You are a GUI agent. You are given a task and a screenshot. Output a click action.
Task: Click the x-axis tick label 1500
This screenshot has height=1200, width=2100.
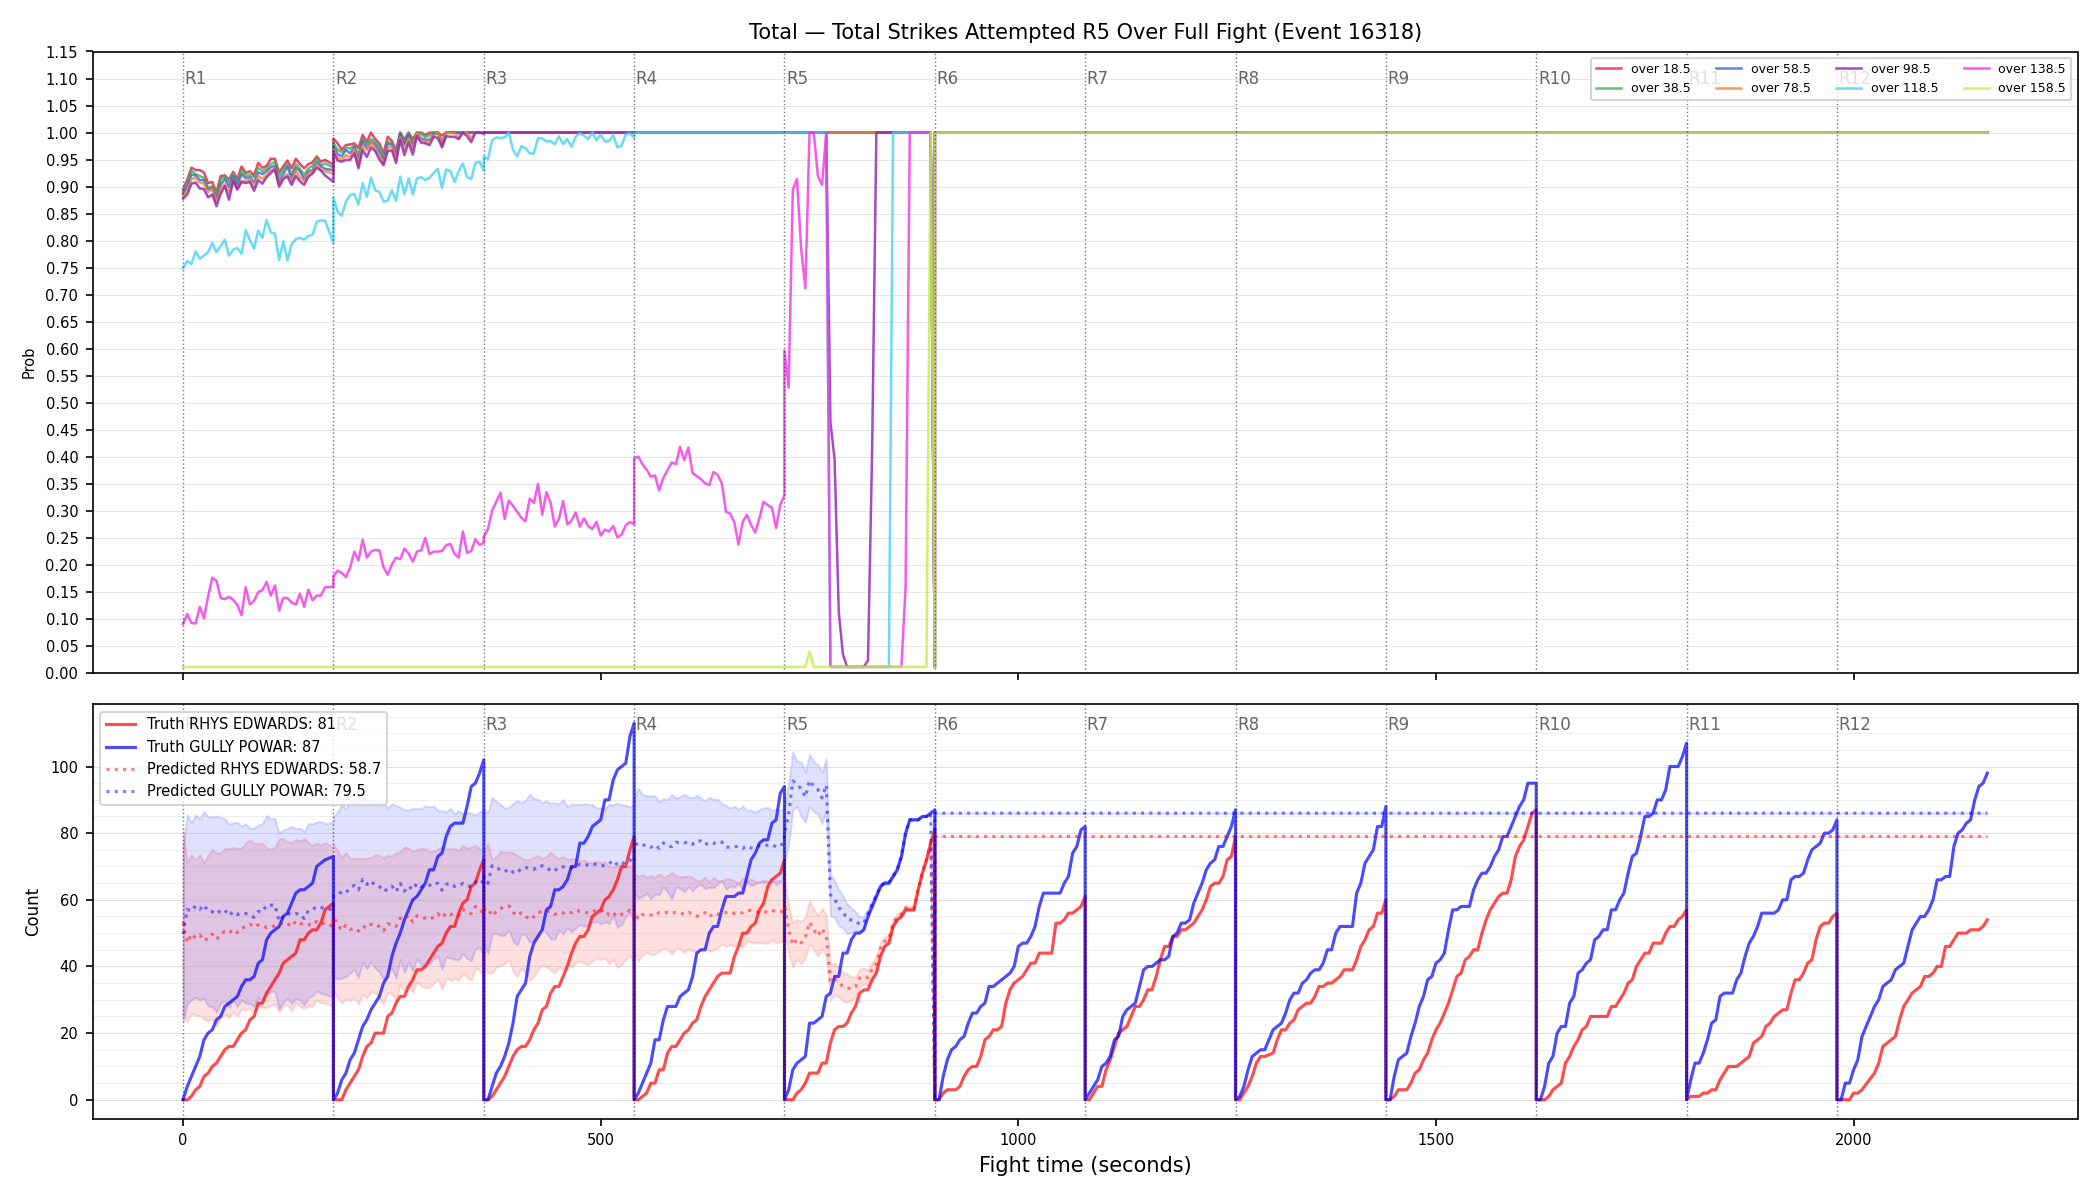[x=1436, y=1139]
